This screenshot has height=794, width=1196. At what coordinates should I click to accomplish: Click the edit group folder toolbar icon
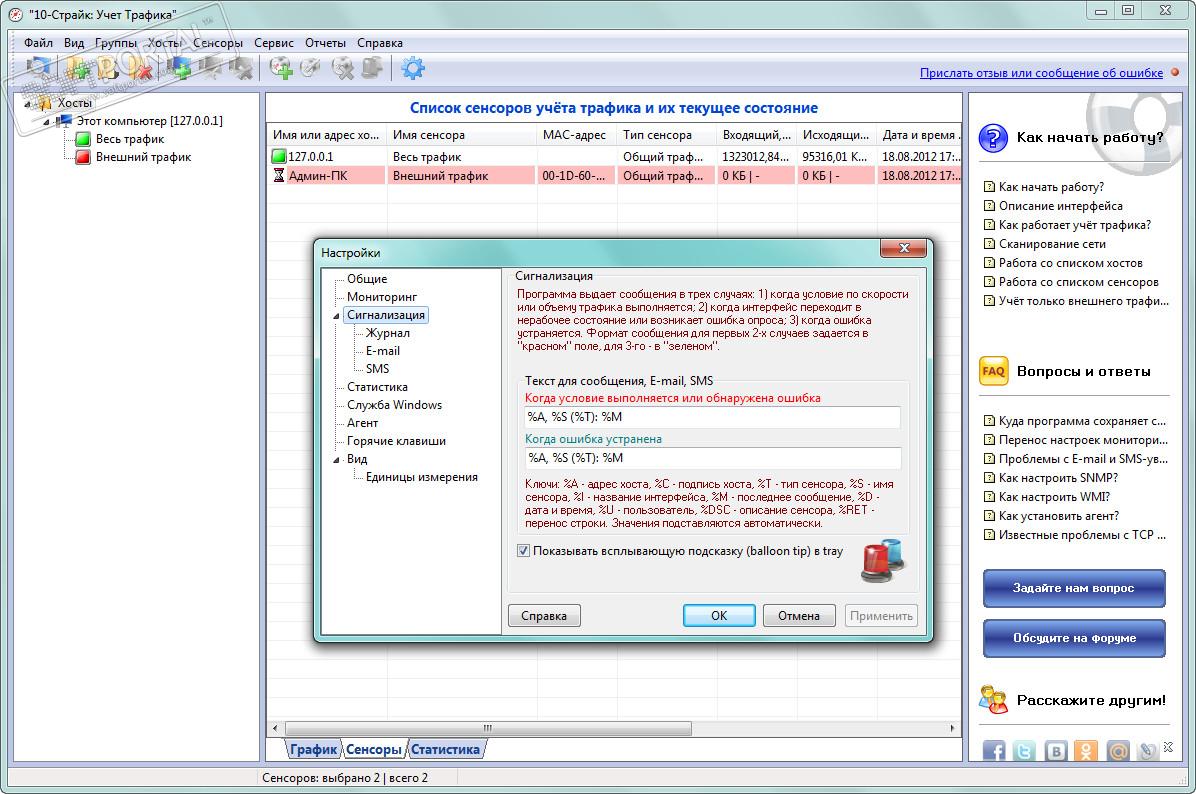(x=108, y=69)
